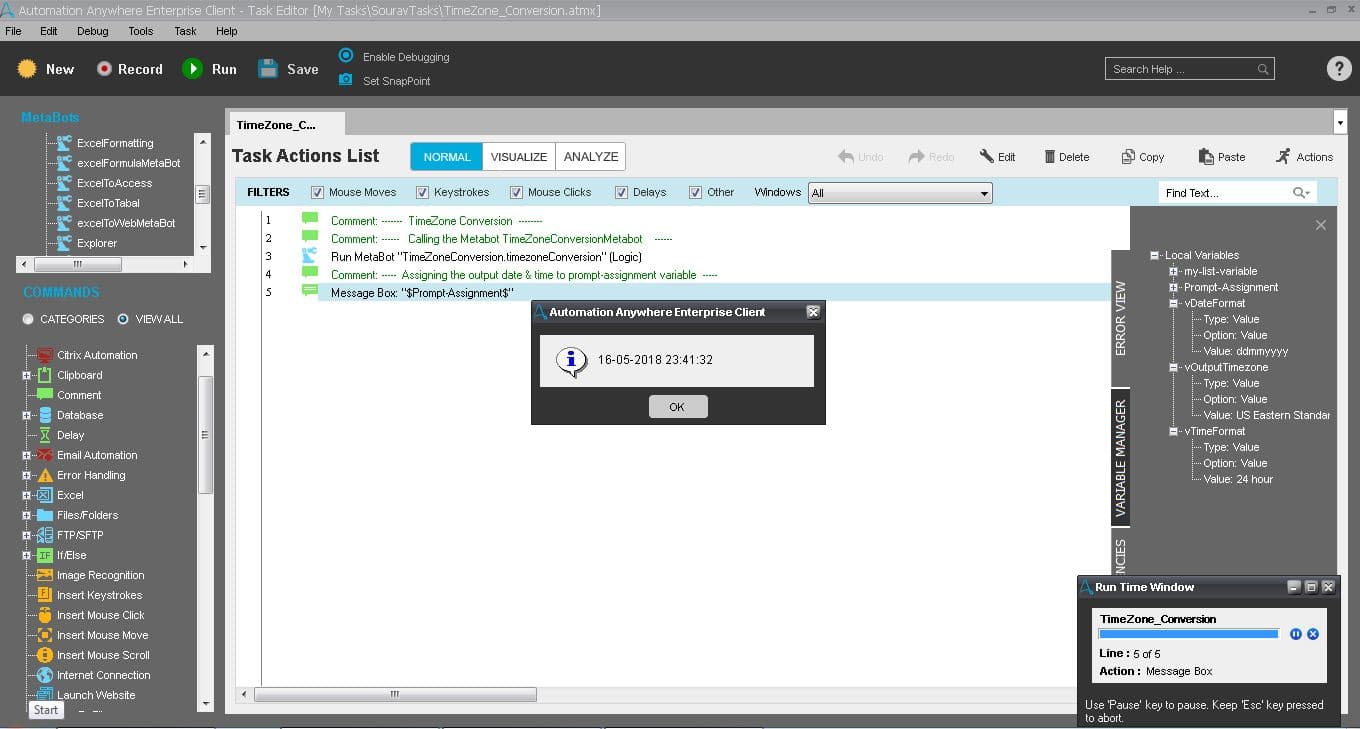This screenshot has height=729, width=1360.
Task: Save the task with the floppy icon
Action: click(x=268, y=69)
